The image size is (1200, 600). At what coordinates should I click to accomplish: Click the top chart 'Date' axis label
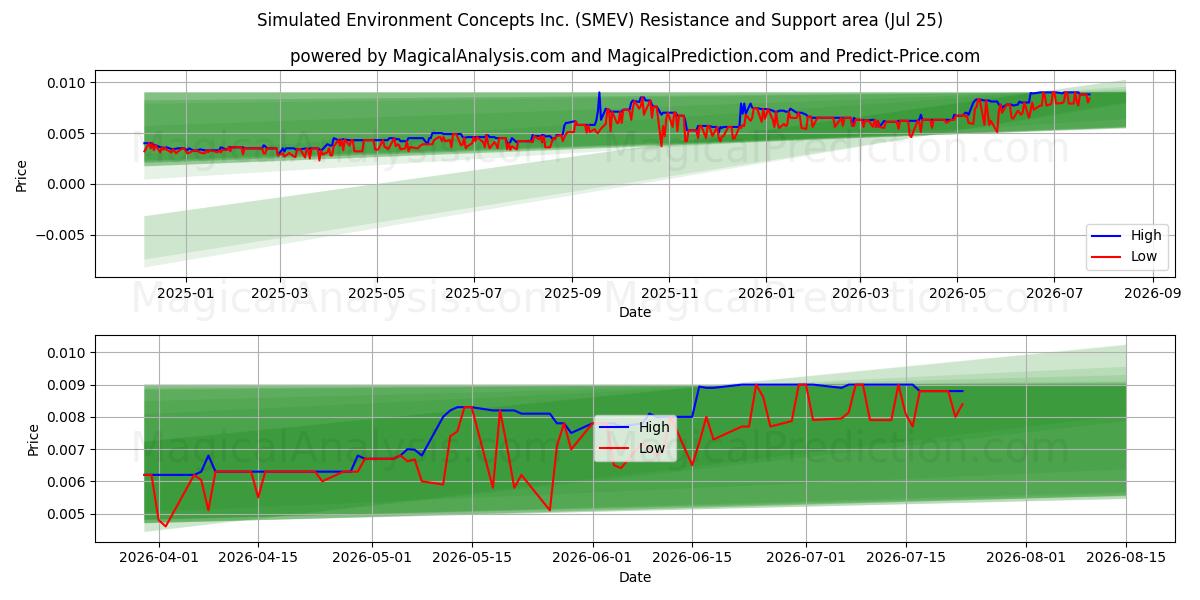pos(635,312)
